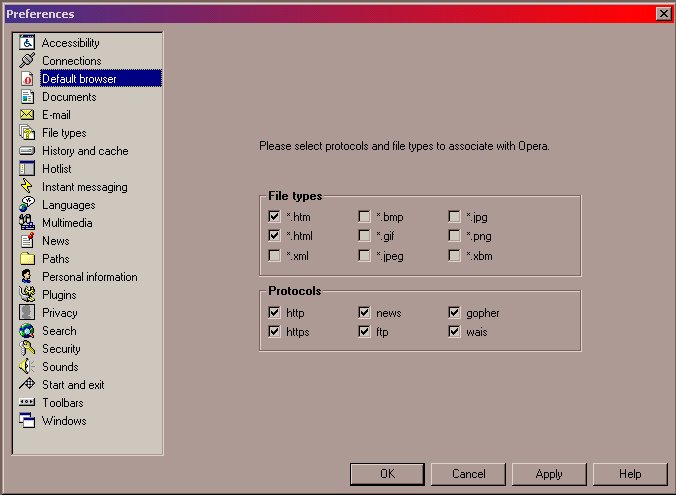This screenshot has height=495, width=676.
Task: Click the Plugins icon
Action: (x=27, y=295)
